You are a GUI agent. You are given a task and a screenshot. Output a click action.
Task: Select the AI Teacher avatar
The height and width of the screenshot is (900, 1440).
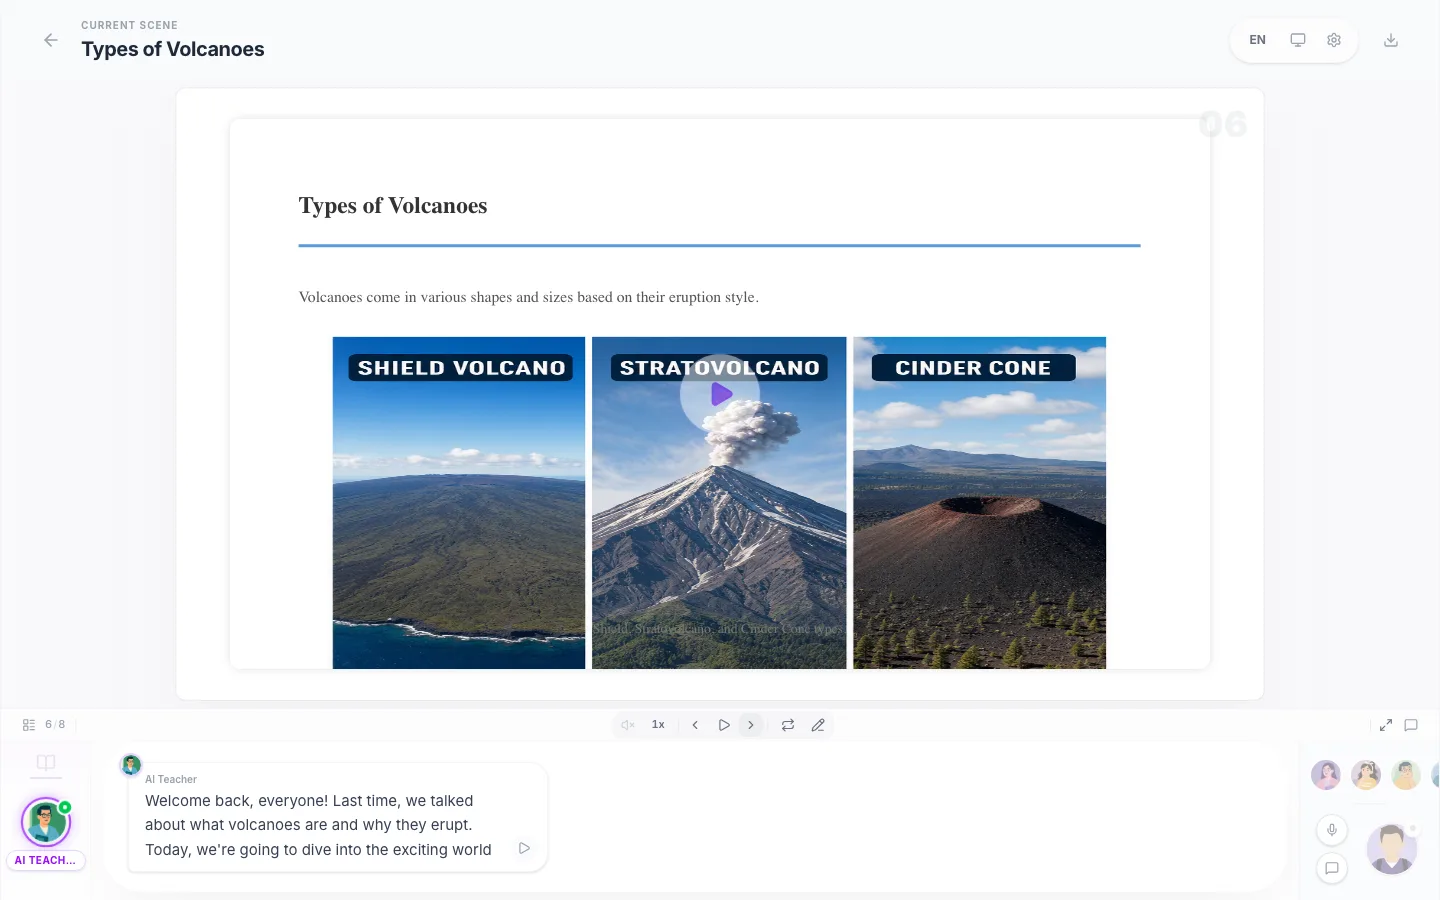[x=46, y=823]
